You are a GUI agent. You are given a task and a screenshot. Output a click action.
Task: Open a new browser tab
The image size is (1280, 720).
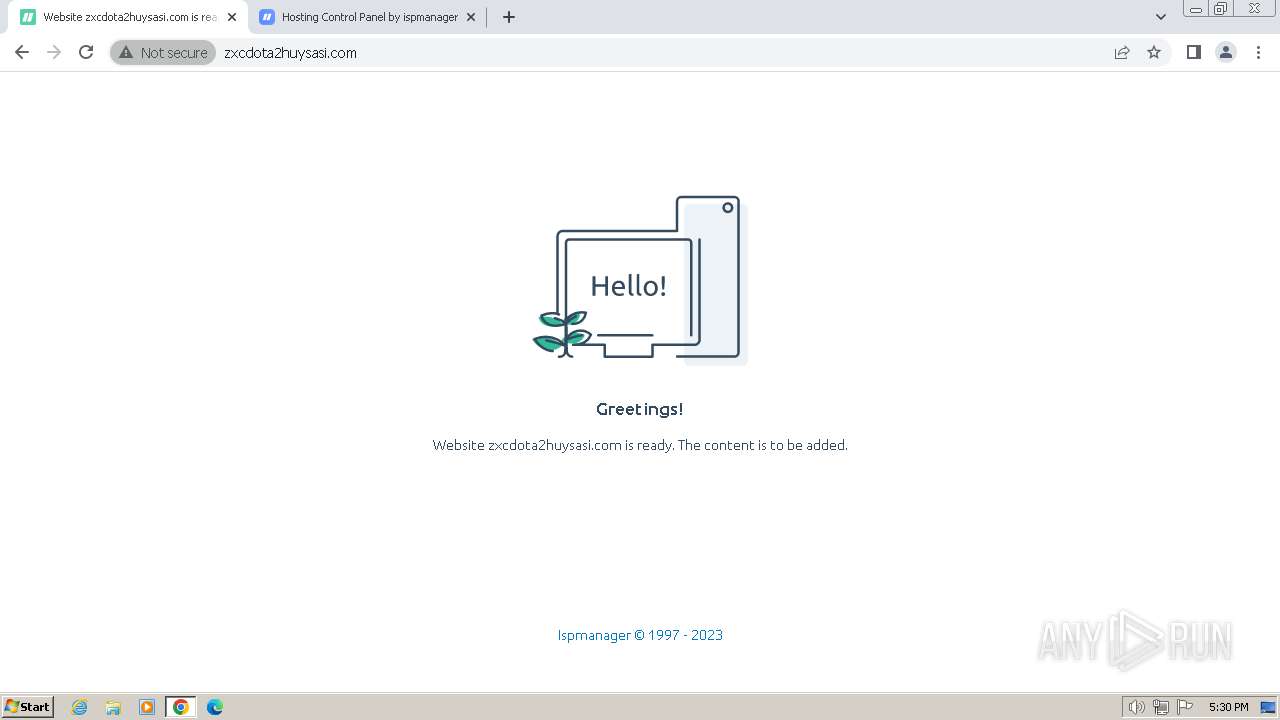pos(508,17)
